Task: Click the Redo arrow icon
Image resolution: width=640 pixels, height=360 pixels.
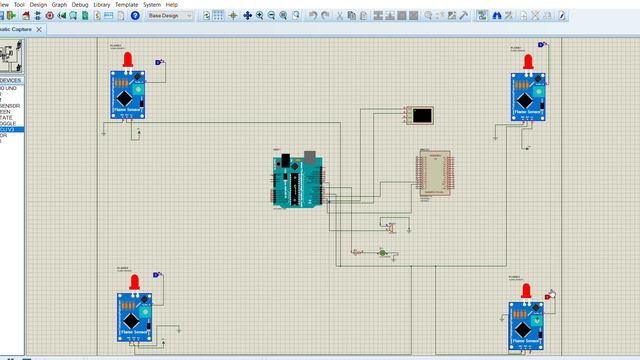Action: pyautogui.click(x=325, y=16)
